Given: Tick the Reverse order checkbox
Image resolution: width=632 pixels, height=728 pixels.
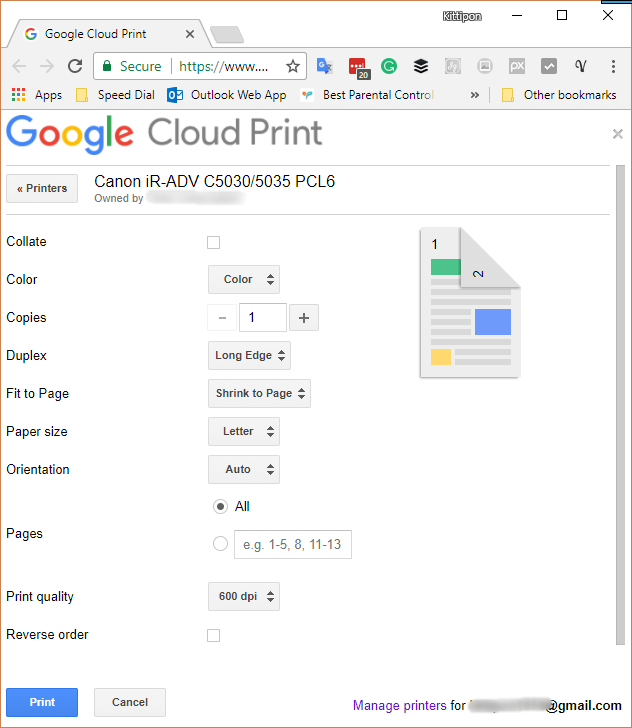Looking at the screenshot, I should click(x=213, y=635).
